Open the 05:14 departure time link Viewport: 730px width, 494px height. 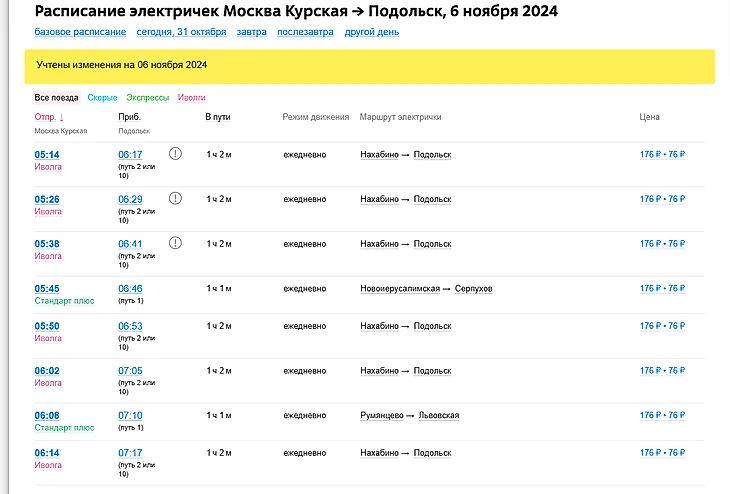coord(47,155)
